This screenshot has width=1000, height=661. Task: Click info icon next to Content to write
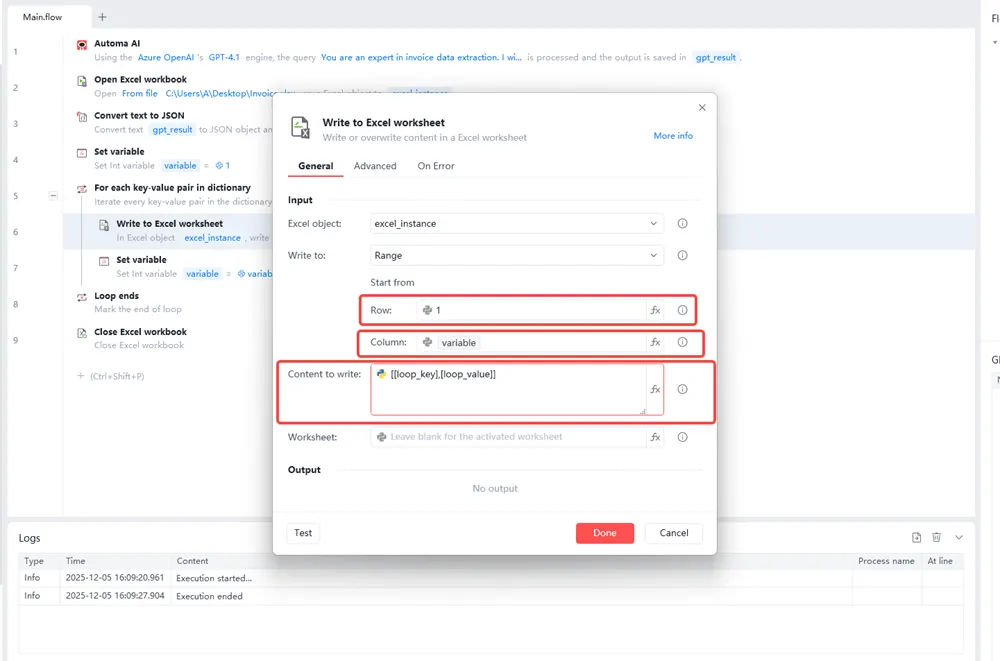[x=682, y=389]
